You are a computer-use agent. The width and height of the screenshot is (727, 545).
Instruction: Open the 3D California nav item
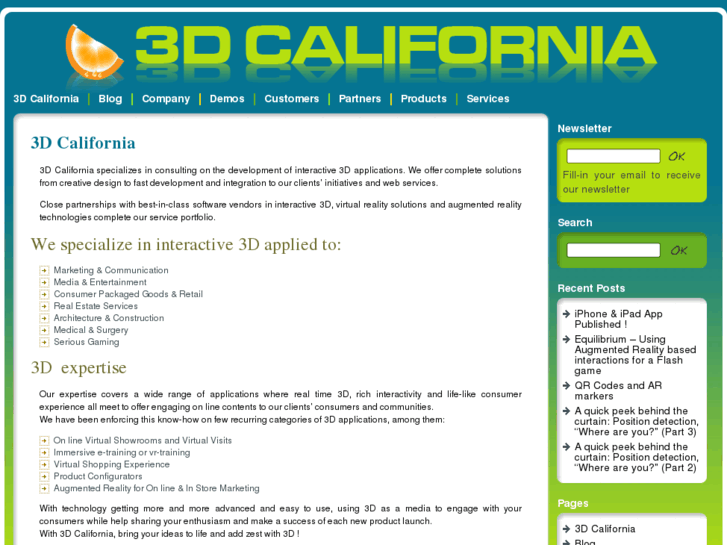pos(46,99)
